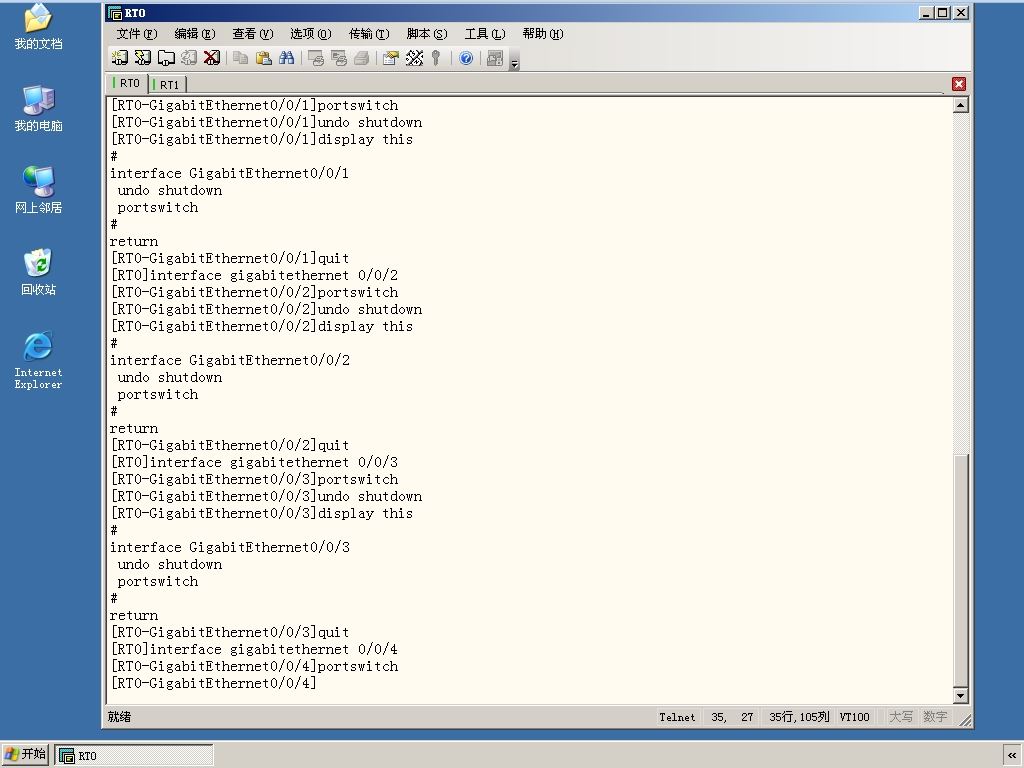Open the 工具(L) menu
This screenshot has height=768, width=1024.
(x=485, y=33)
